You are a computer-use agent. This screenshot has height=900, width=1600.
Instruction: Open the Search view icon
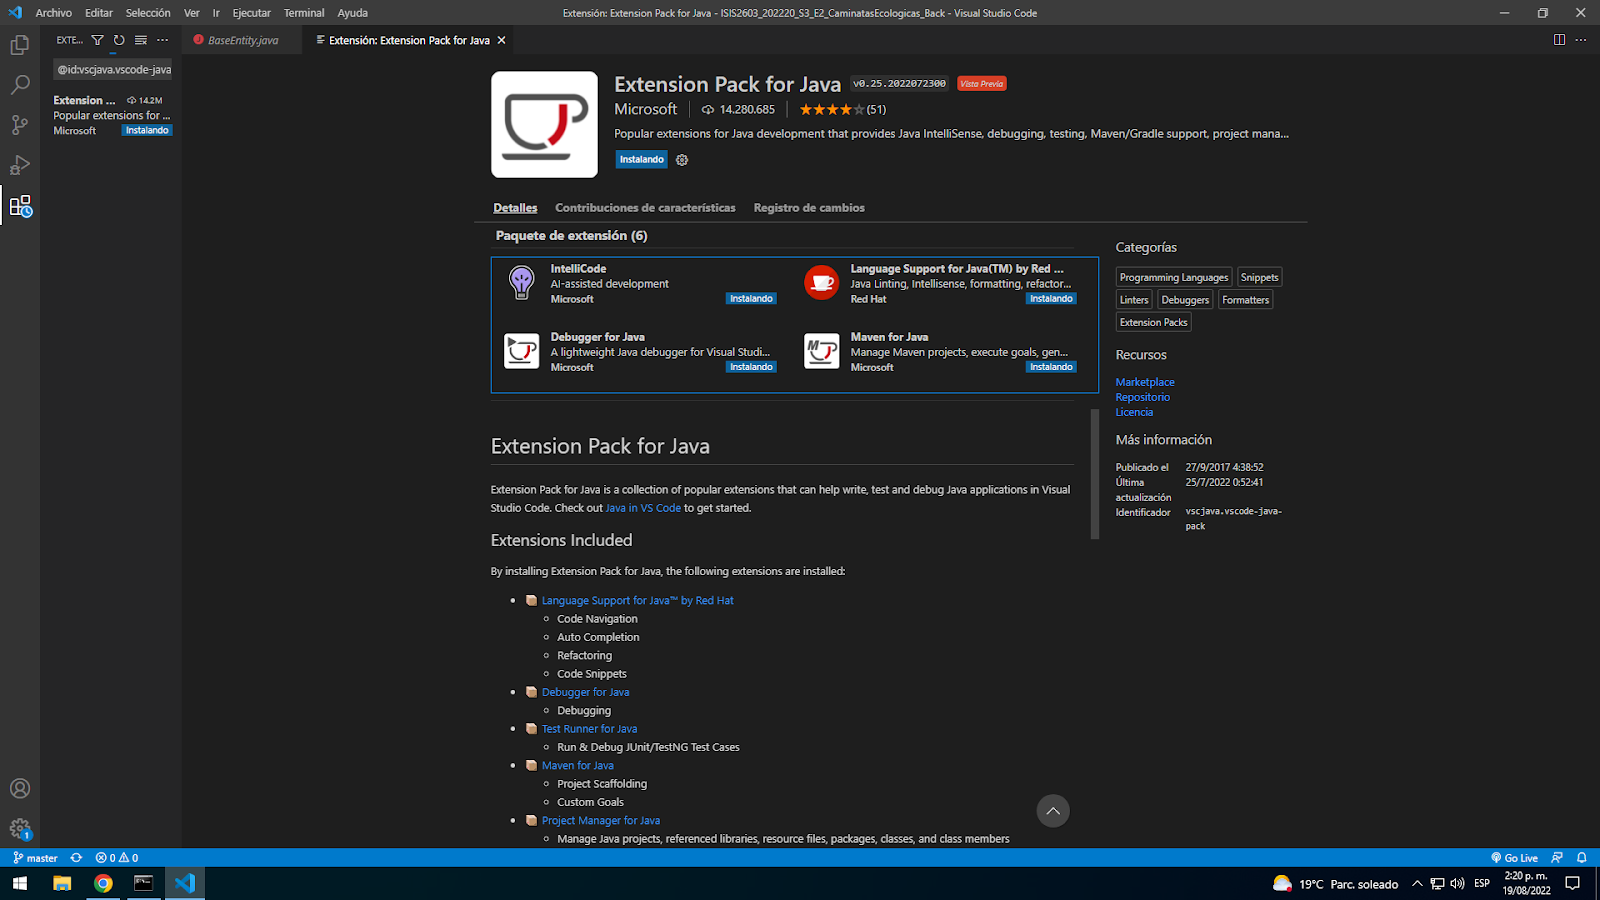click(x=20, y=85)
